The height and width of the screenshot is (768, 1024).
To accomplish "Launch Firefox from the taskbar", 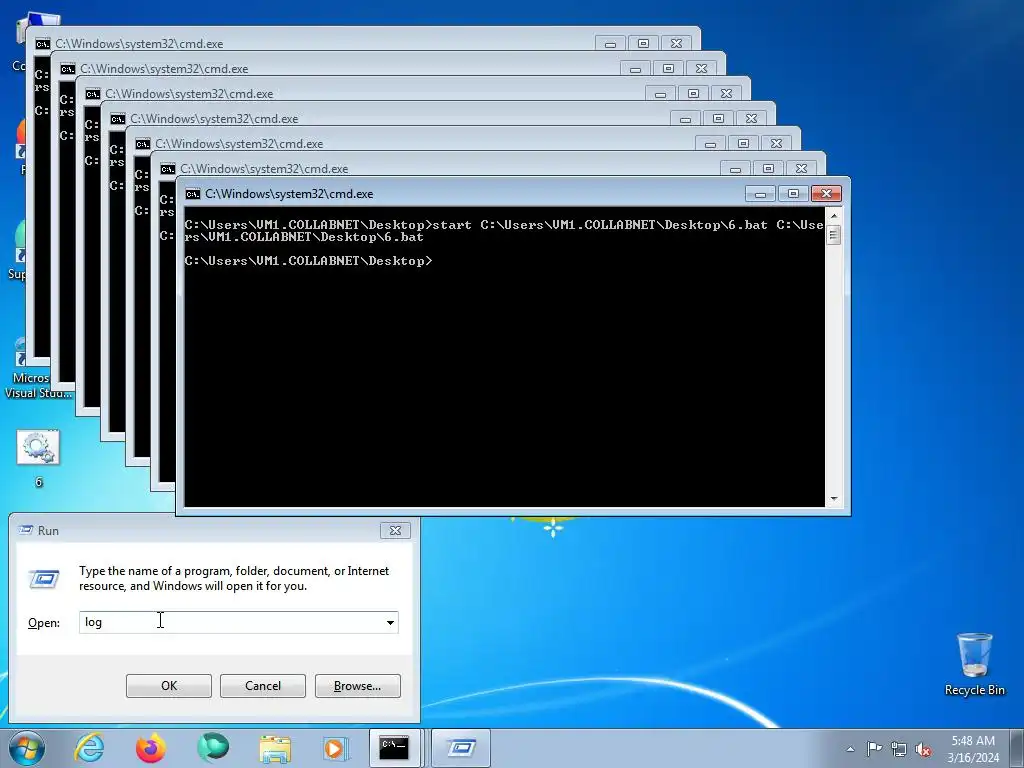I will pyautogui.click(x=150, y=748).
